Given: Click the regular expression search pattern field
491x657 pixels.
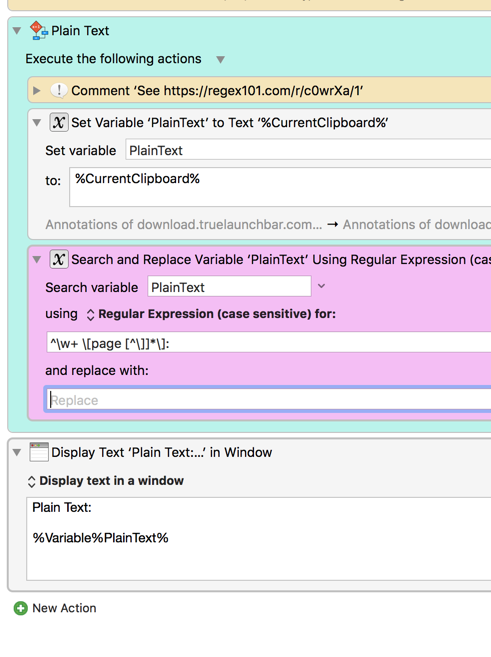Looking at the screenshot, I should click(269, 343).
